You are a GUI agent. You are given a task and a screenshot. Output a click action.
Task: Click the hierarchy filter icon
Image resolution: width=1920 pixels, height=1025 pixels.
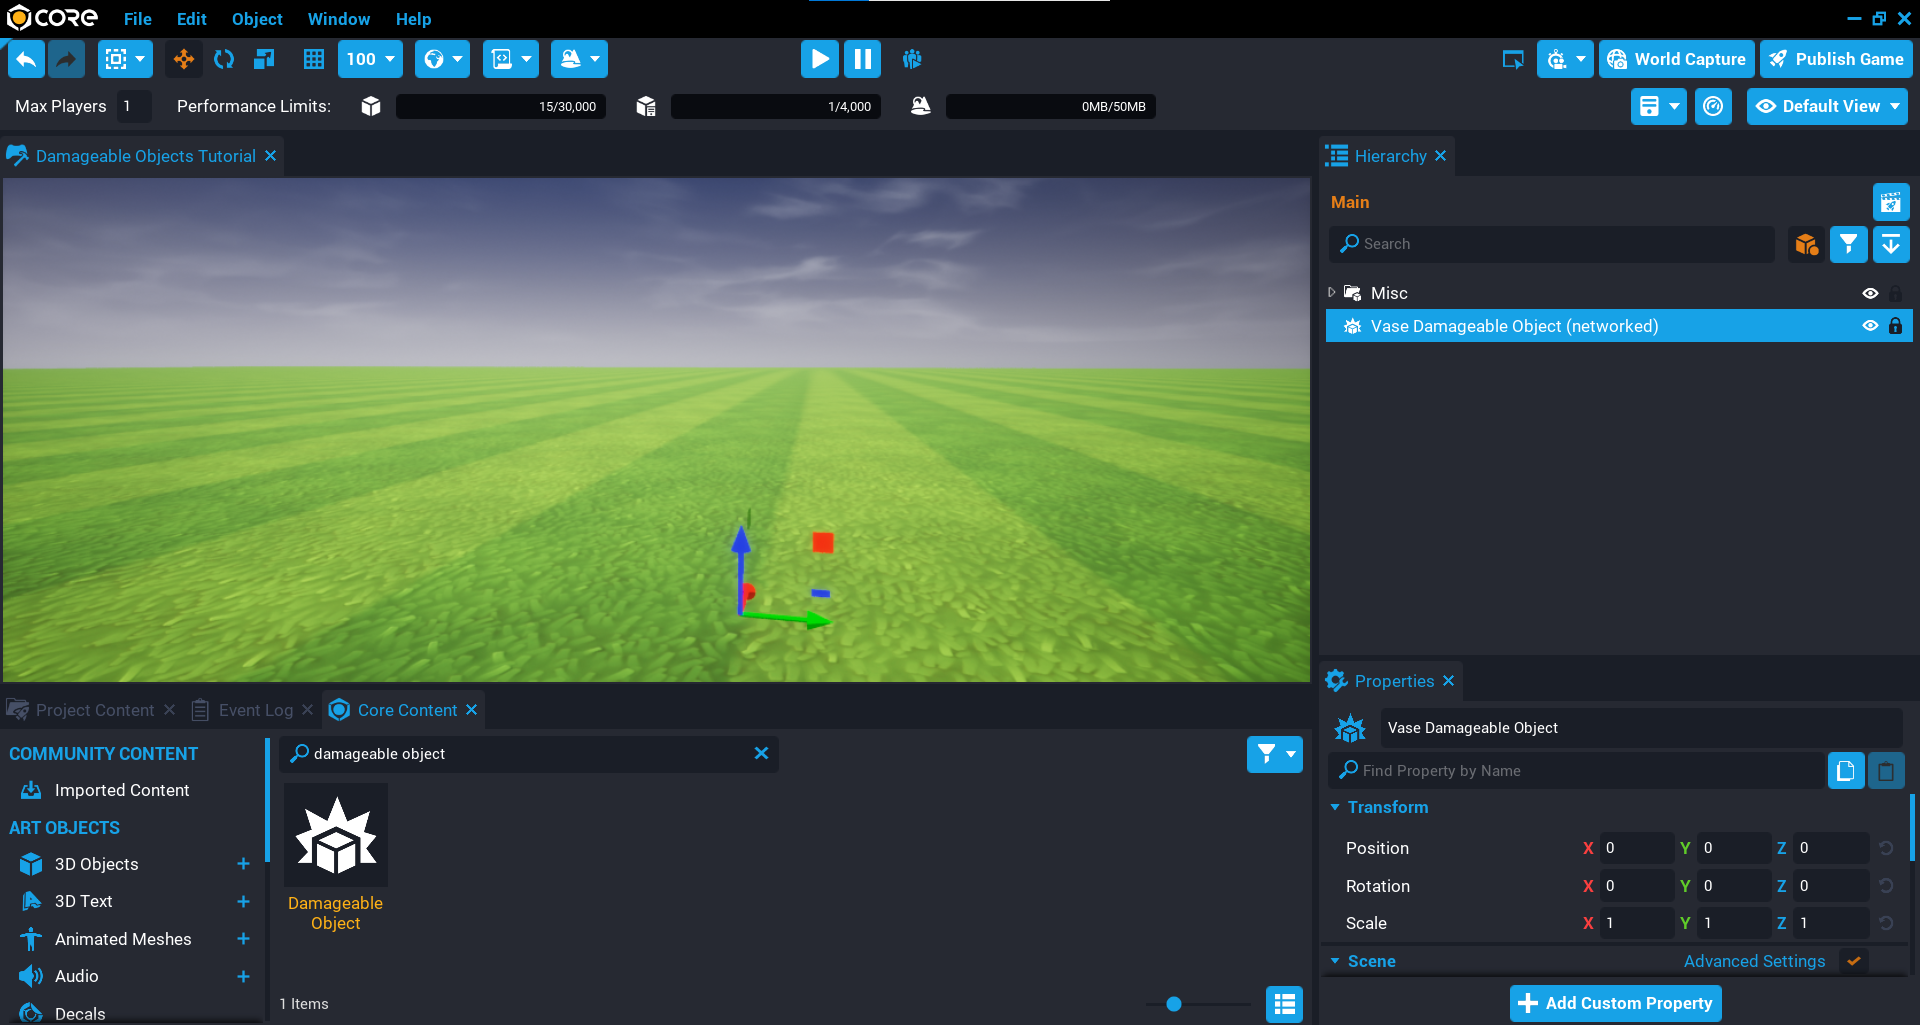click(1848, 244)
